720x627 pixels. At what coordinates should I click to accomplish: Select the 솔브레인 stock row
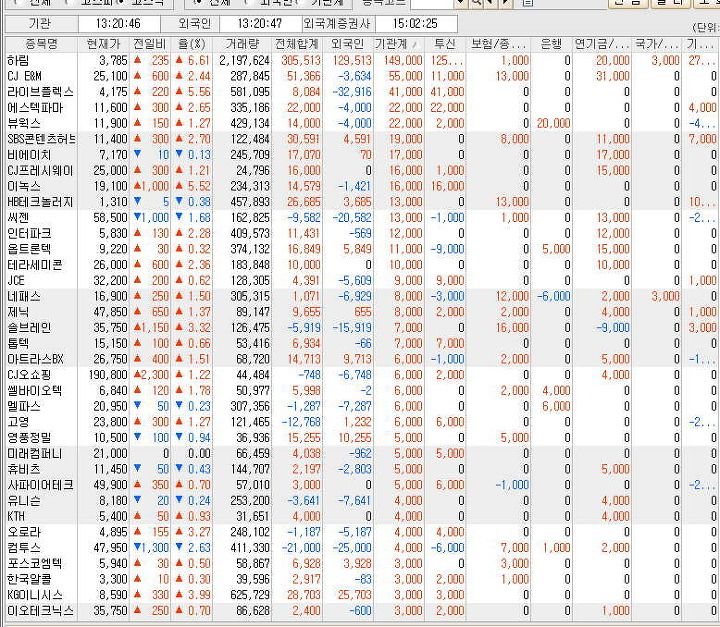(x=363, y=328)
